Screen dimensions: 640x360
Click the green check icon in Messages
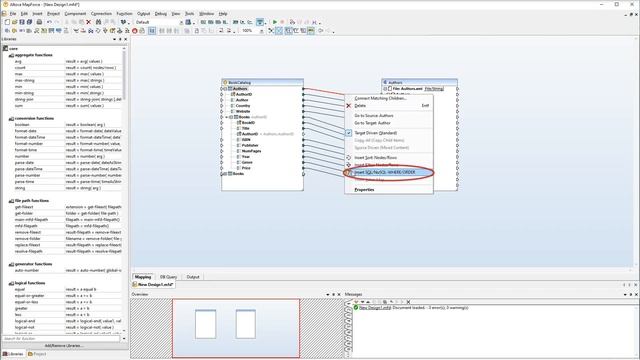[356, 307]
